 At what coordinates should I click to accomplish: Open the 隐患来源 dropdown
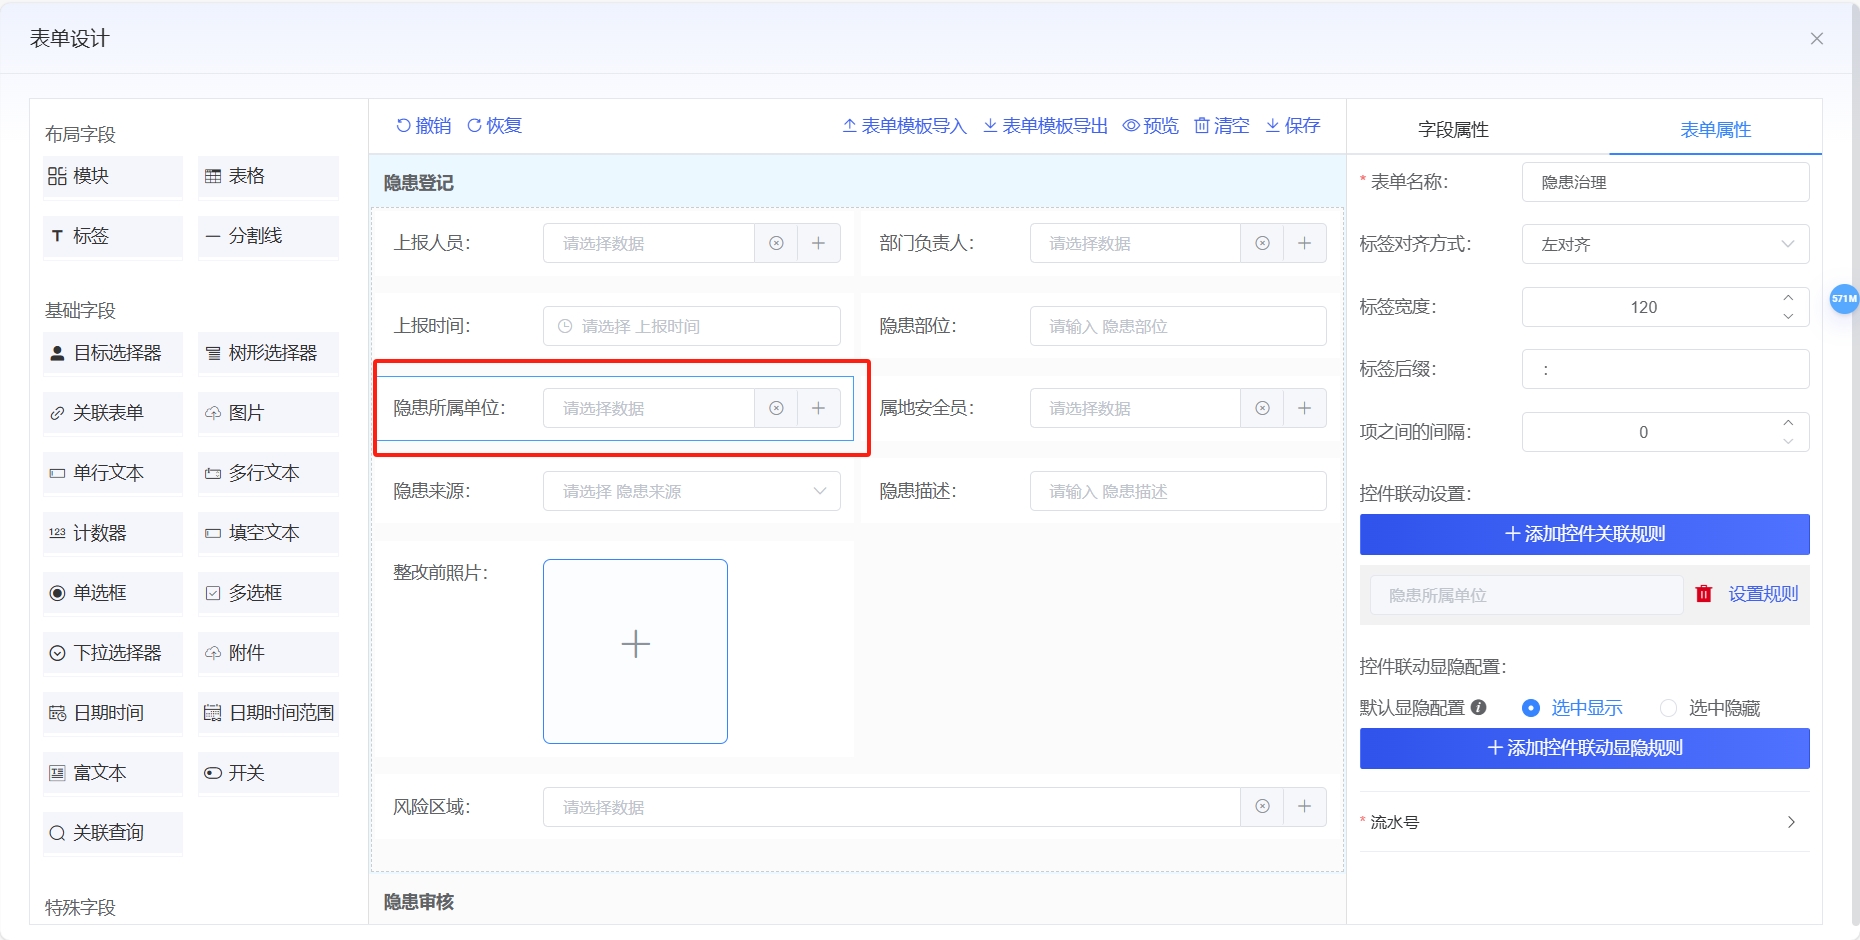pyautogui.click(x=692, y=491)
